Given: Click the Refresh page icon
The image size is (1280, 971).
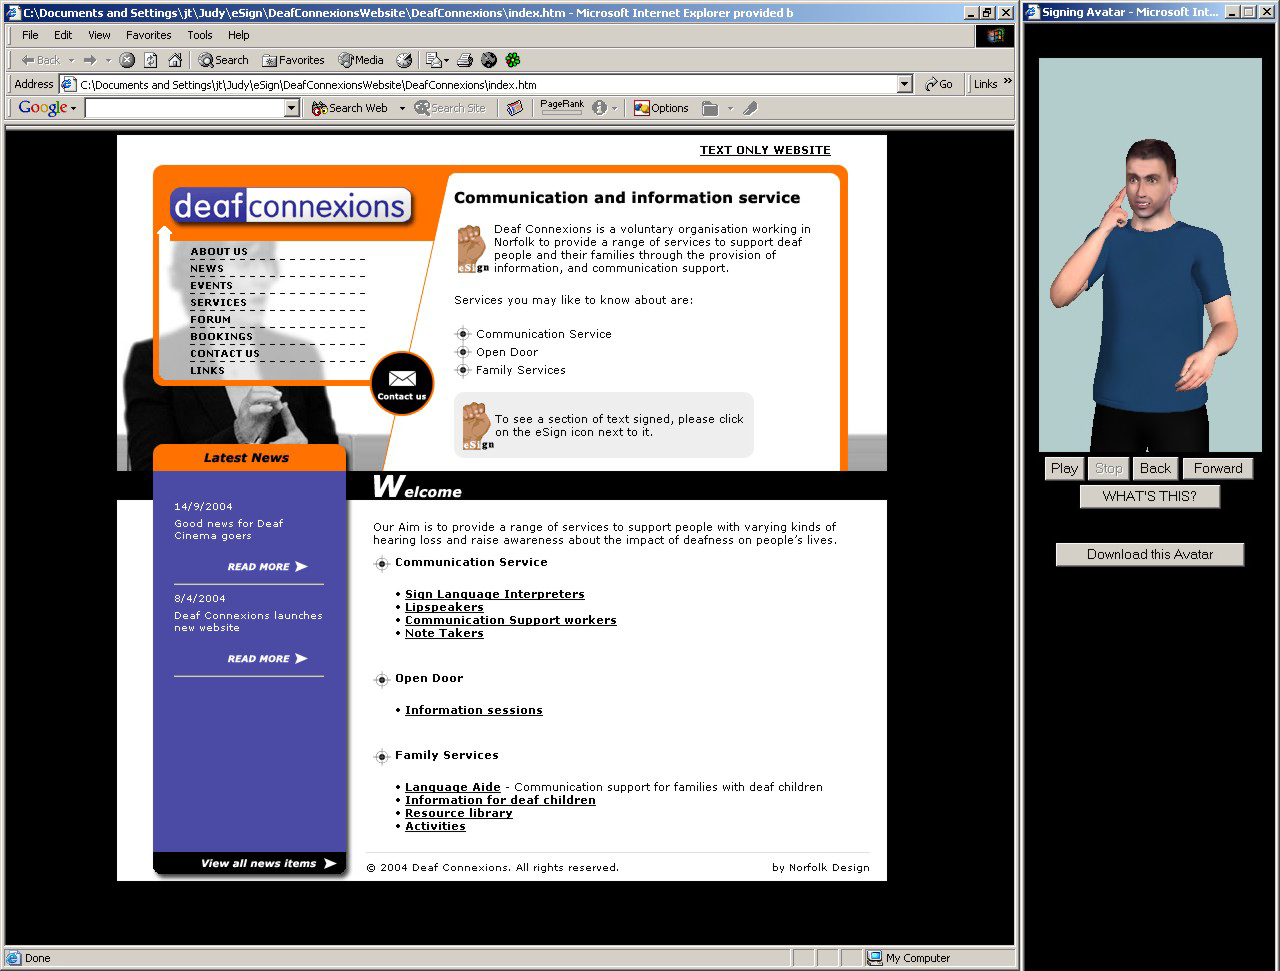Looking at the screenshot, I should tap(150, 60).
